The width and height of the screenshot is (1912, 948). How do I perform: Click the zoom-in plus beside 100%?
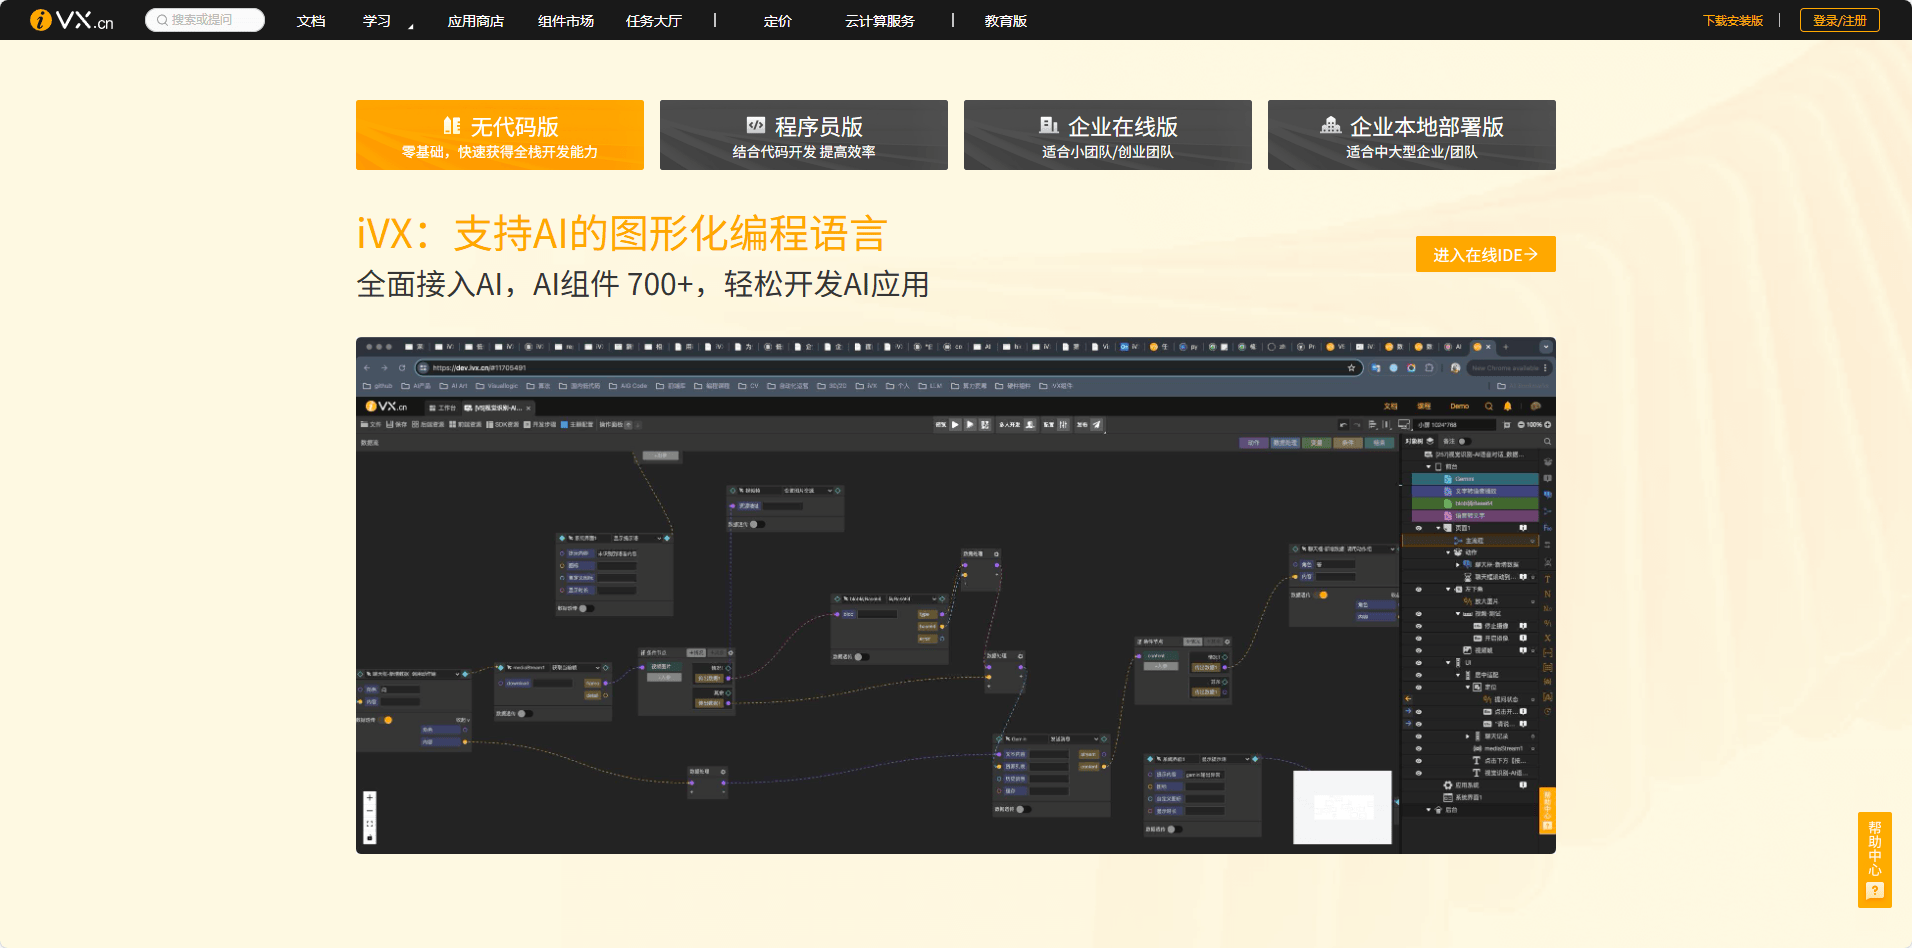tap(1548, 425)
